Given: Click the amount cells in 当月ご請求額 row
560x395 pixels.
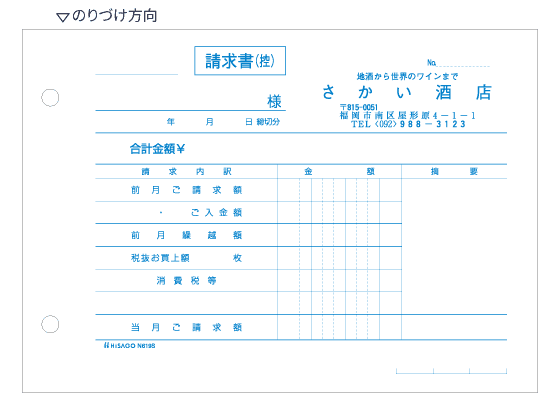Looking at the screenshot, I should click(339, 327).
